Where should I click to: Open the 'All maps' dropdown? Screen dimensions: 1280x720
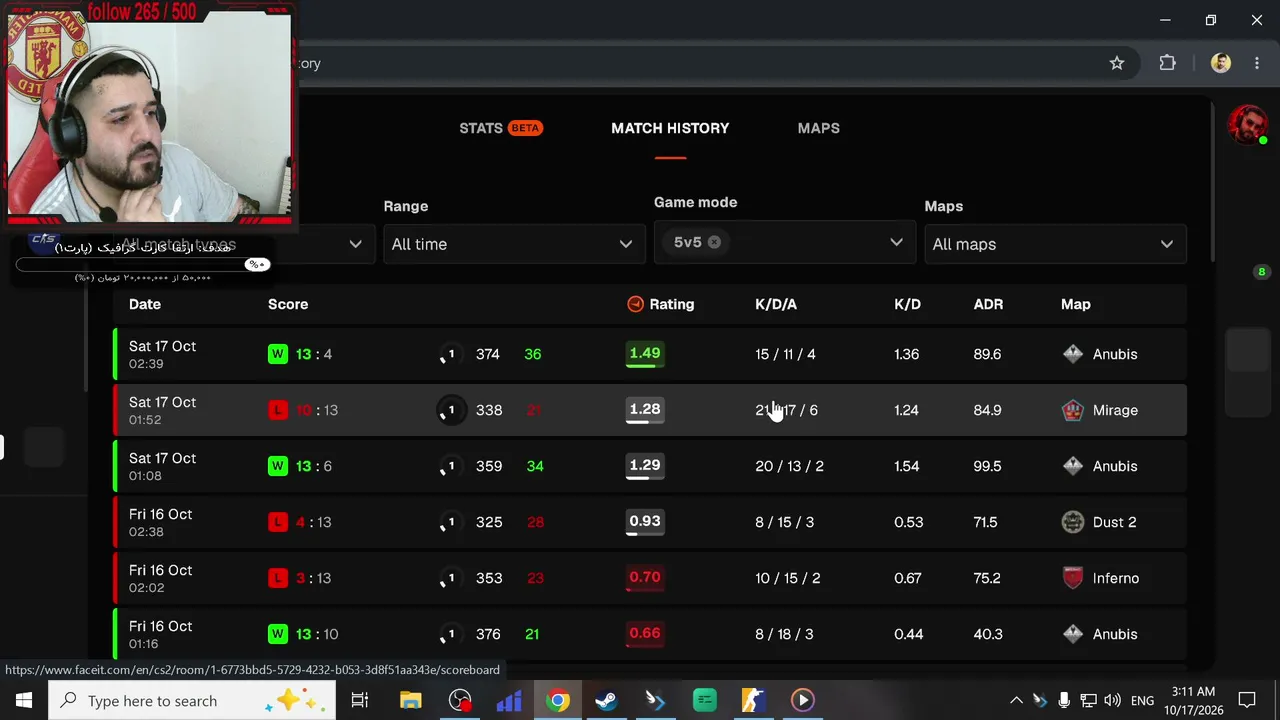tap(1055, 244)
